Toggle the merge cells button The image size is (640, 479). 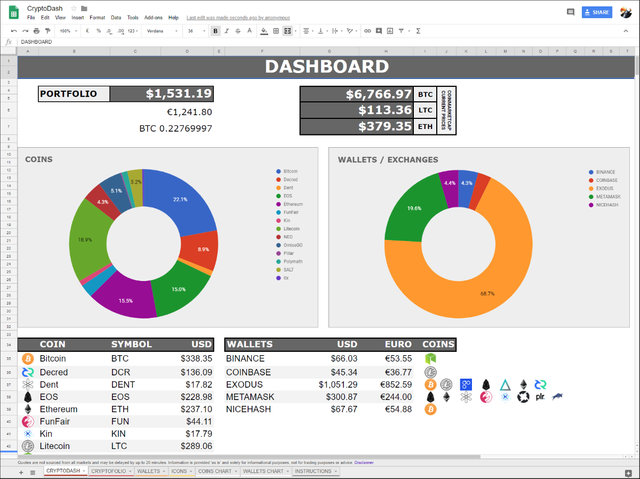[x=287, y=31]
